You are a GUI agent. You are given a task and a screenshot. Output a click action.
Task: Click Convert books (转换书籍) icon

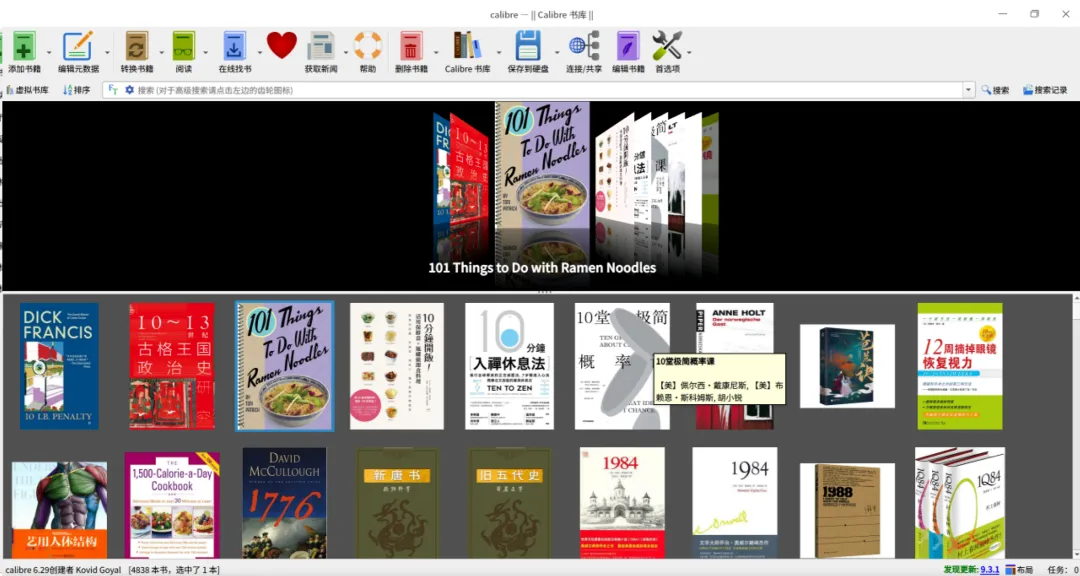point(137,46)
